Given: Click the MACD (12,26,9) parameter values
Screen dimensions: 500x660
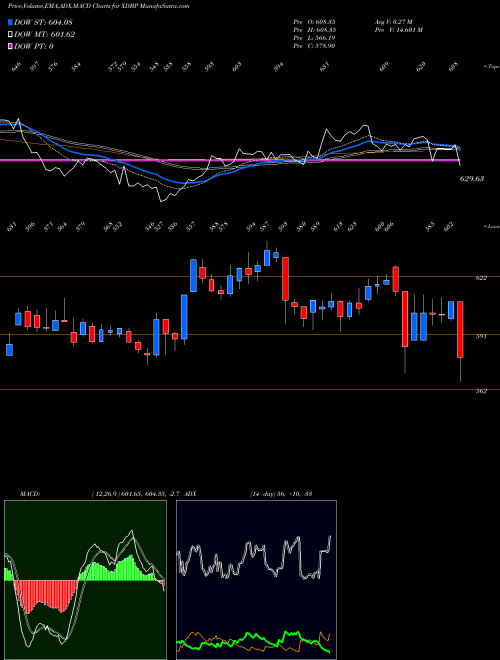Looking at the screenshot, I should pos(136,494).
